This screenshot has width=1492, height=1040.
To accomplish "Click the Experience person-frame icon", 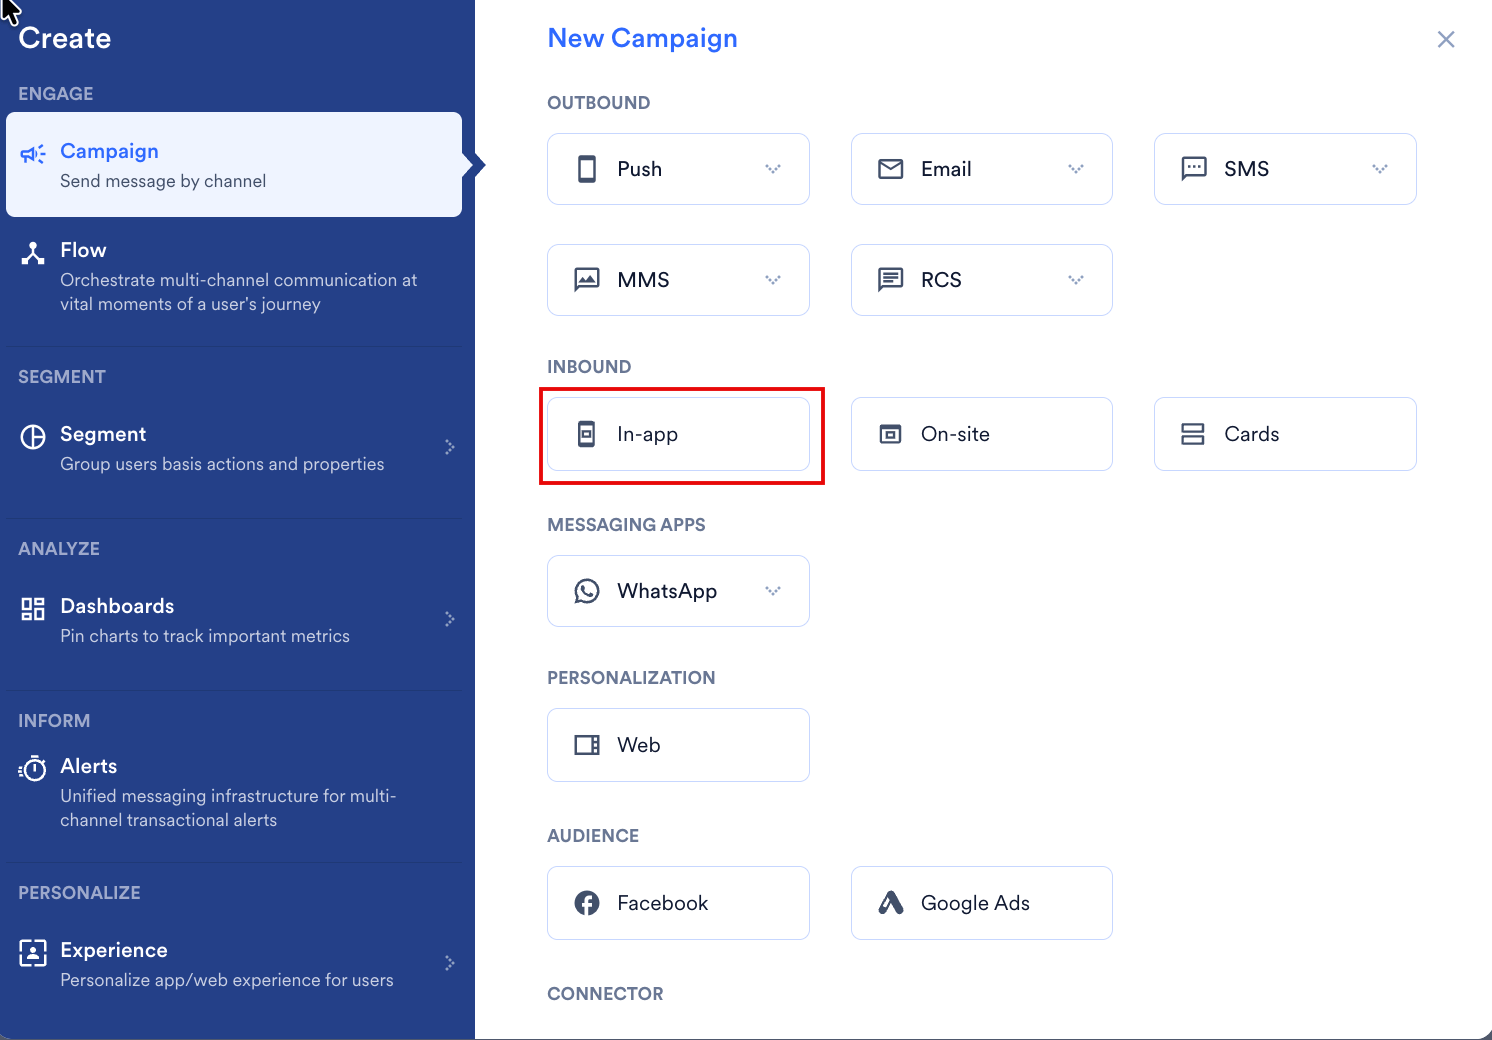I will [33, 953].
